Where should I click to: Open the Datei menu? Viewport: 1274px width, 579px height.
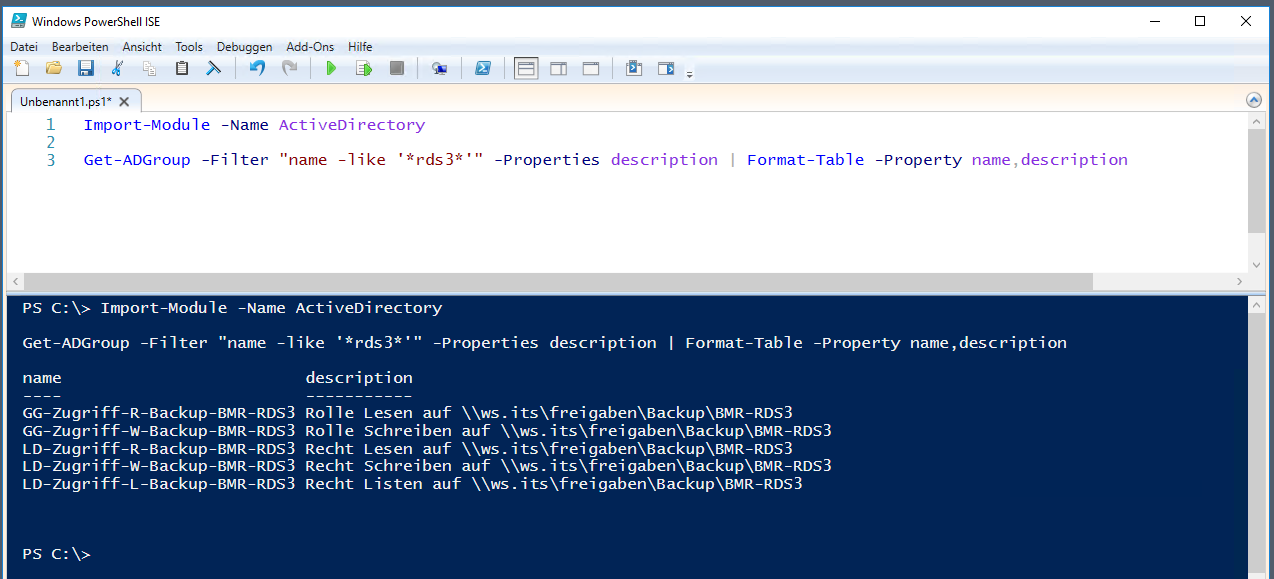(x=24, y=47)
